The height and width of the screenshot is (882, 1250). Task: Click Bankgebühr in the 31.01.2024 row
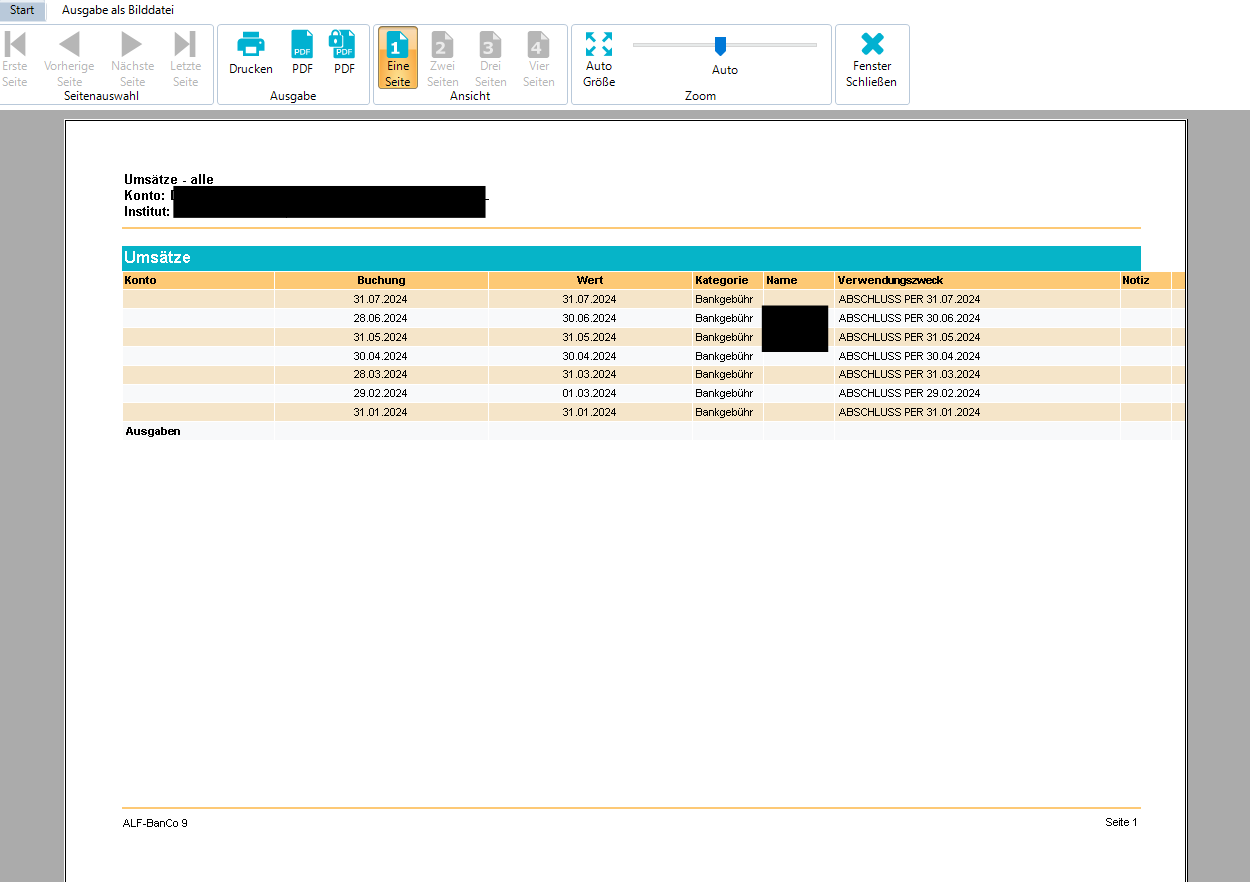pos(724,412)
